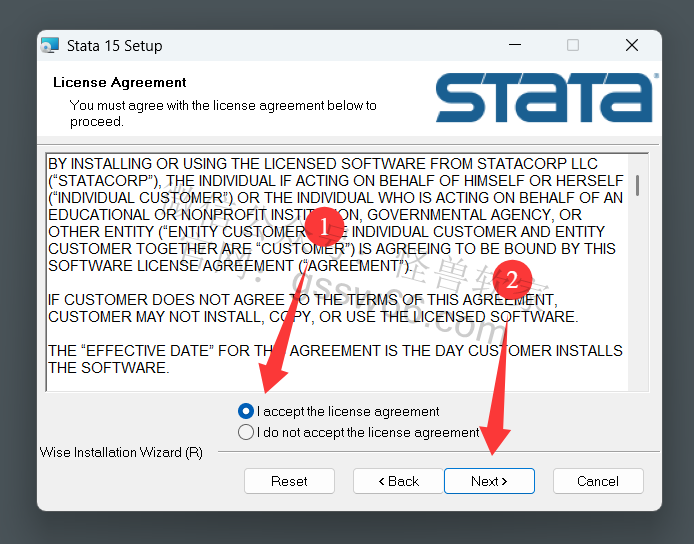Click the Stata setup title bar icon
This screenshot has height=544, width=694.
click(x=50, y=45)
